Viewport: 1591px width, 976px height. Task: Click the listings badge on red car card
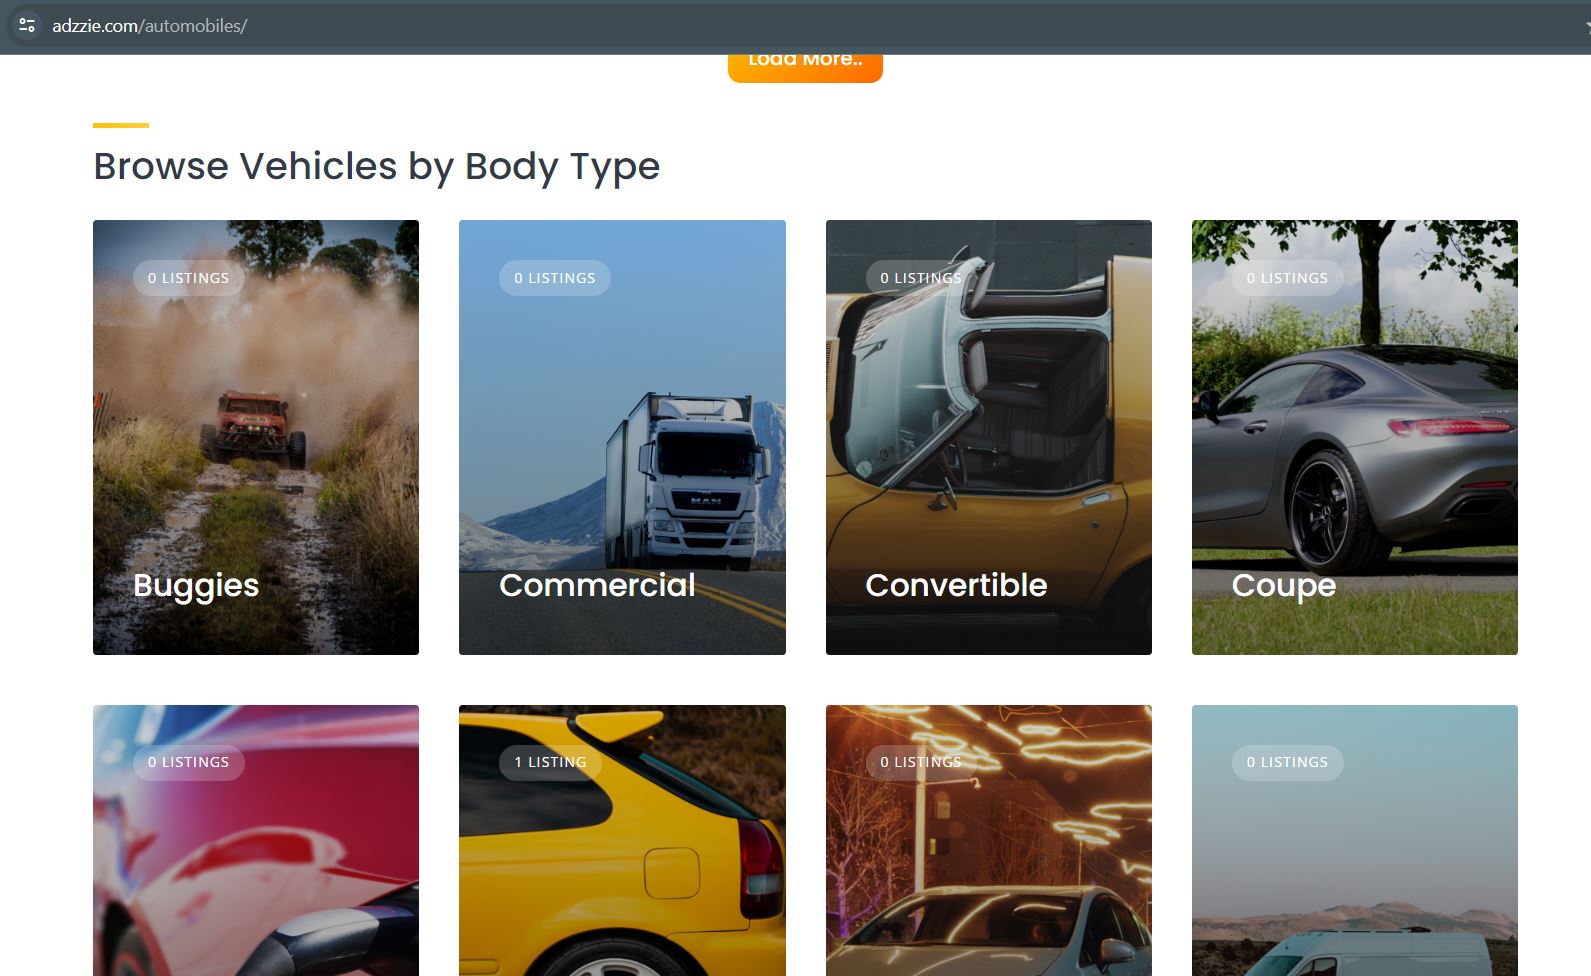[188, 762]
